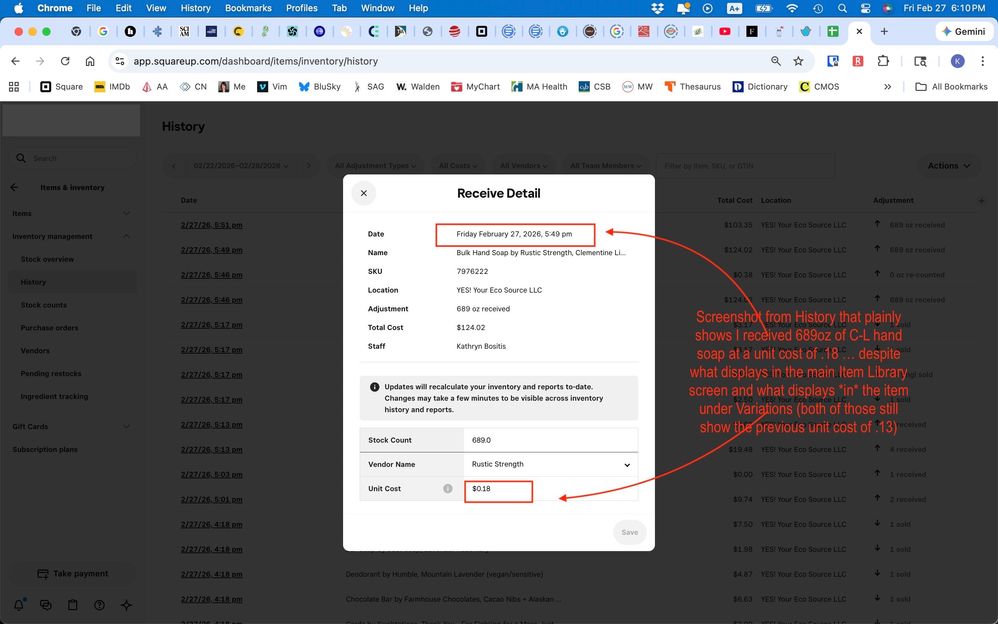Open the Bookmarks menu
Image resolution: width=998 pixels, height=624 pixels.
point(248,8)
